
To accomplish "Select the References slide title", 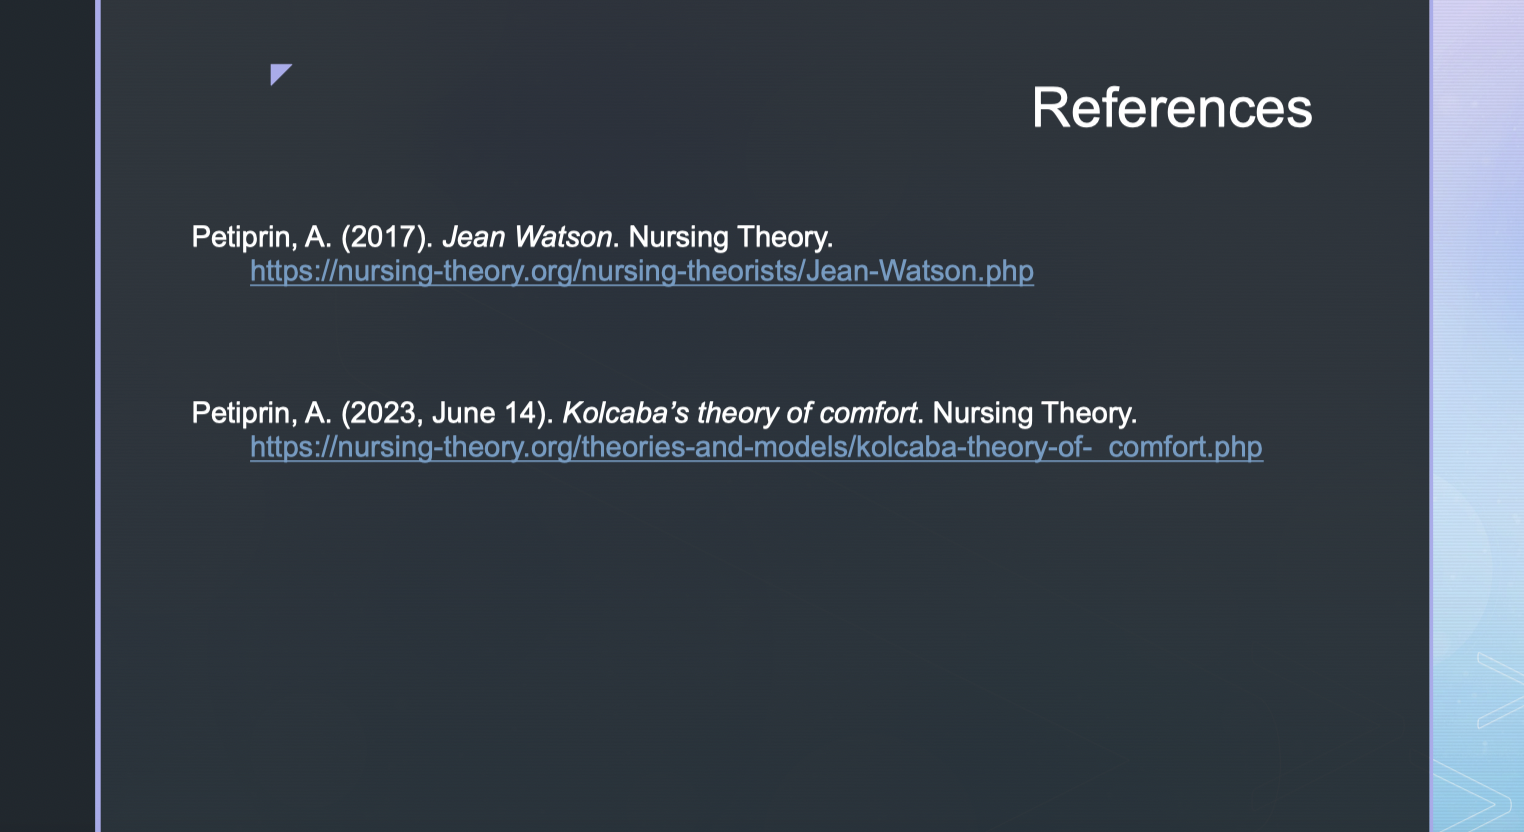I will (1171, 108).
